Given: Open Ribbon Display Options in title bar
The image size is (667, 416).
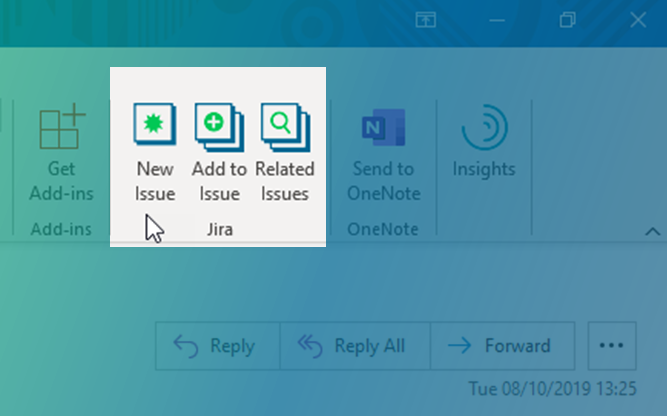Looking at the screenshot, I should 426,20.
